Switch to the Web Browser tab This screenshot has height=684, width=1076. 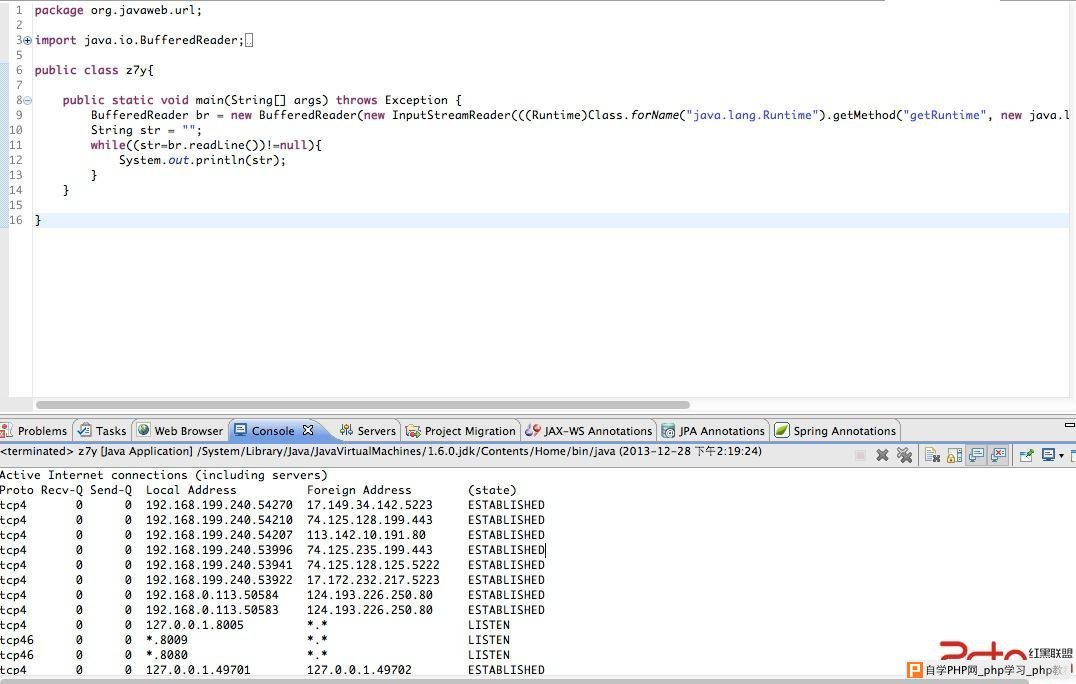coord(180,431)
